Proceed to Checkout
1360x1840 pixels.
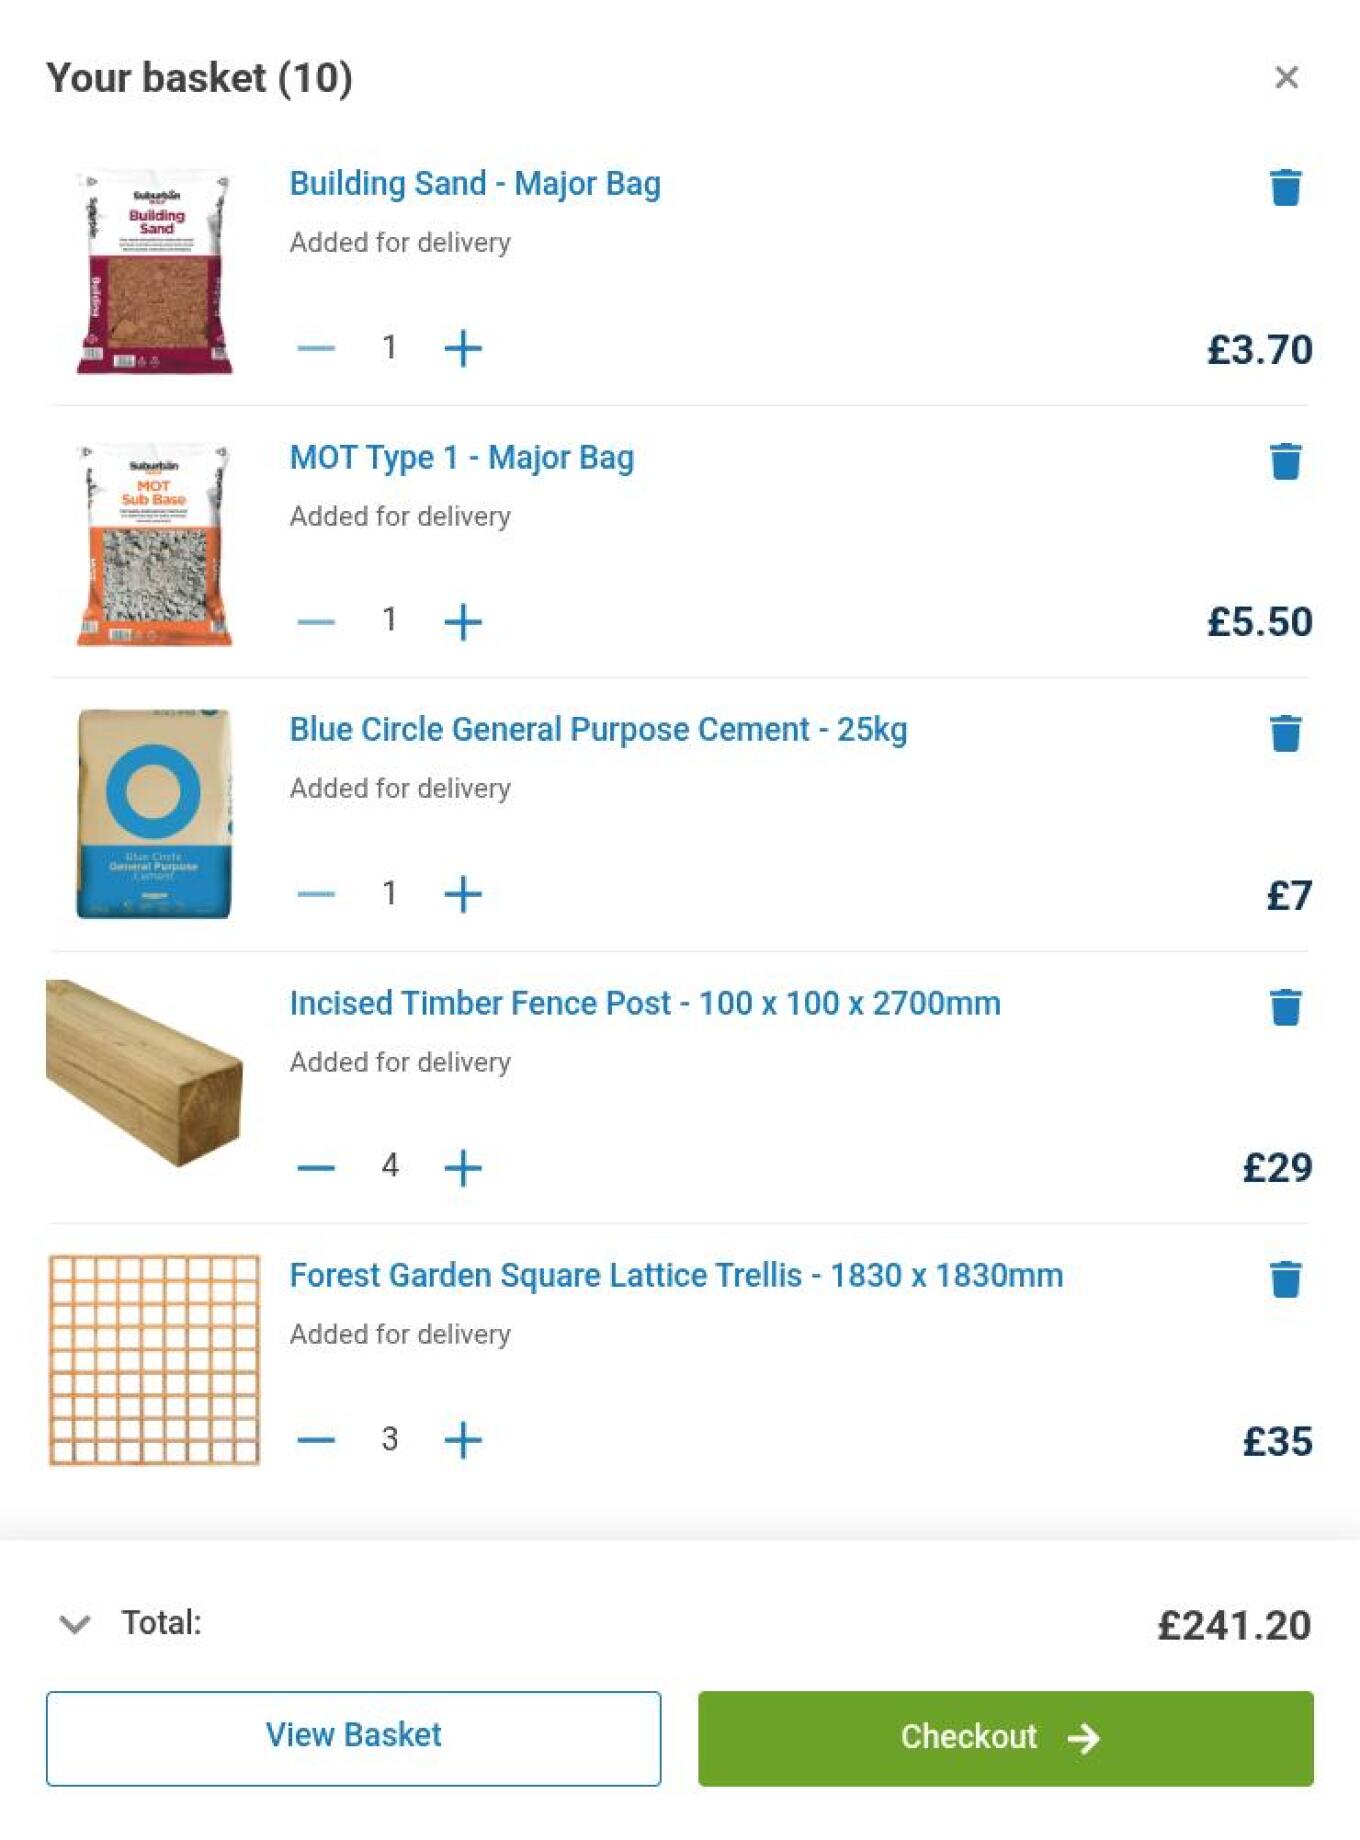[1005, 1738]
